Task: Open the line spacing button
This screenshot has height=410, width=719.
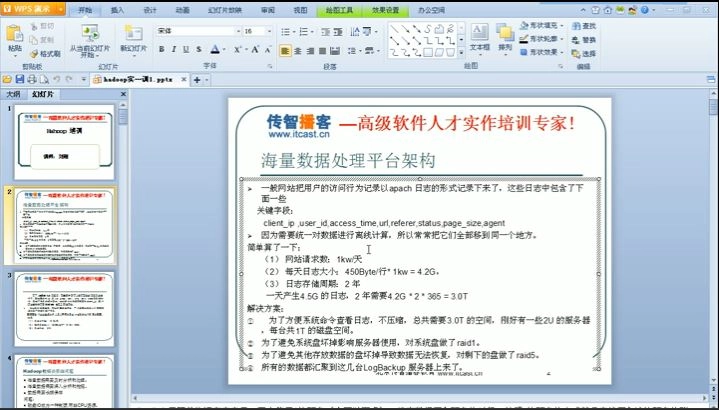Action: (x=353, y=50)
